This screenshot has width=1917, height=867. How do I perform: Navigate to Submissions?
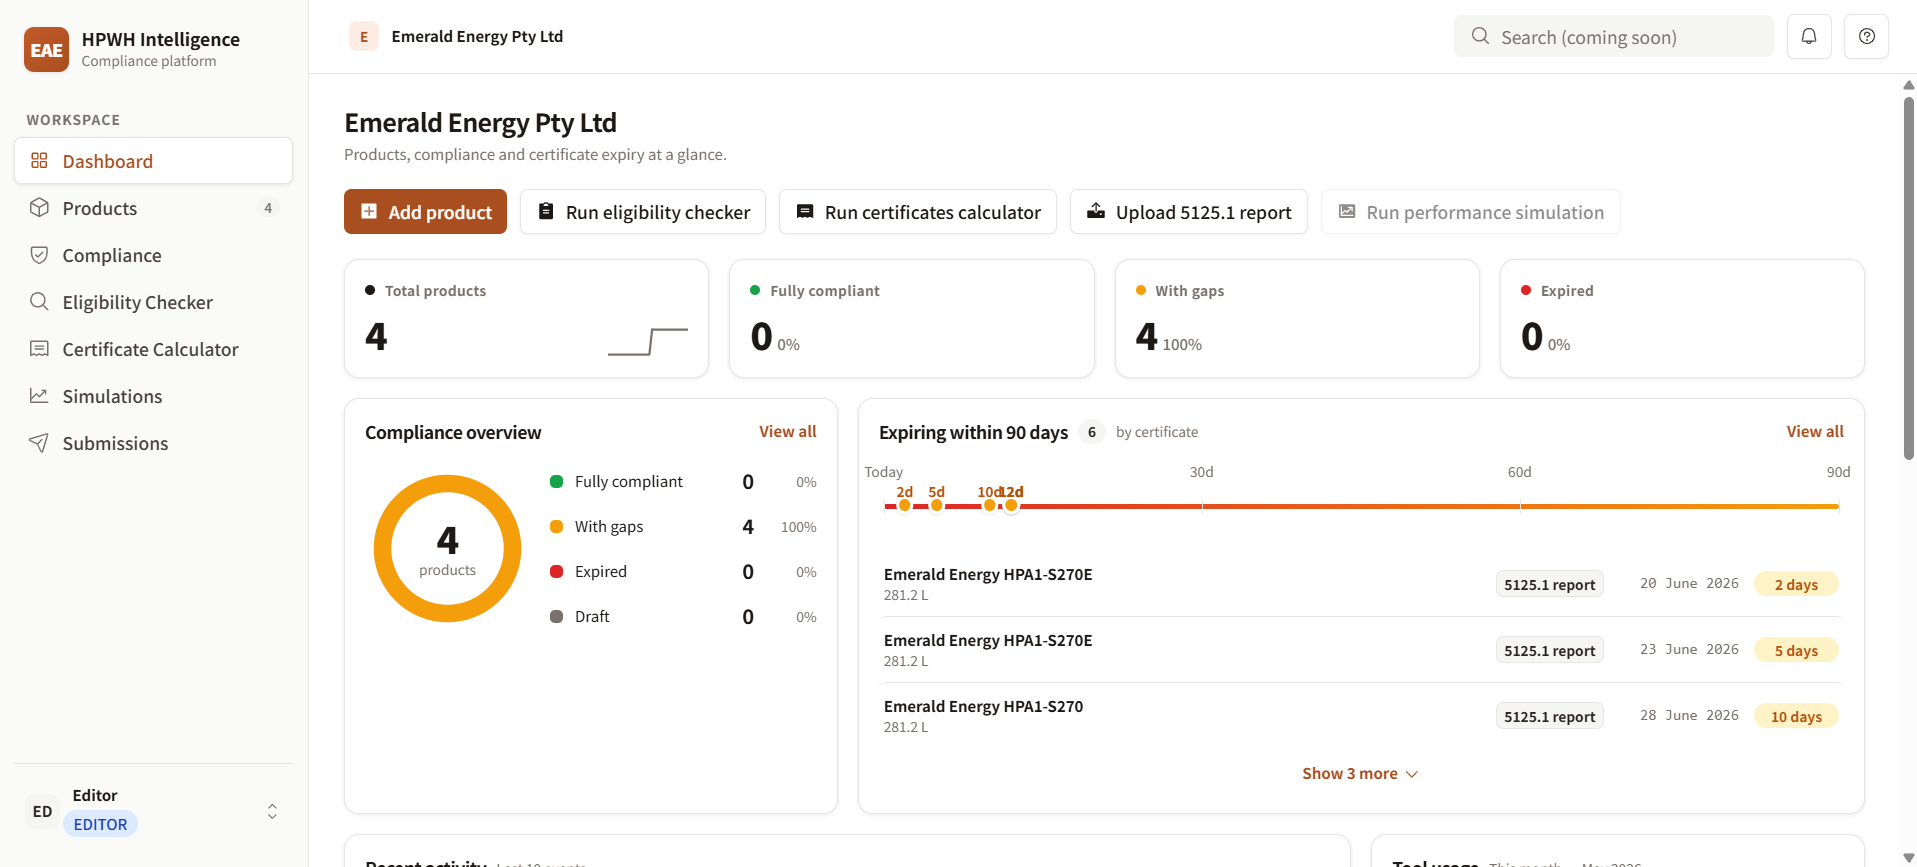tap(153, 443)
